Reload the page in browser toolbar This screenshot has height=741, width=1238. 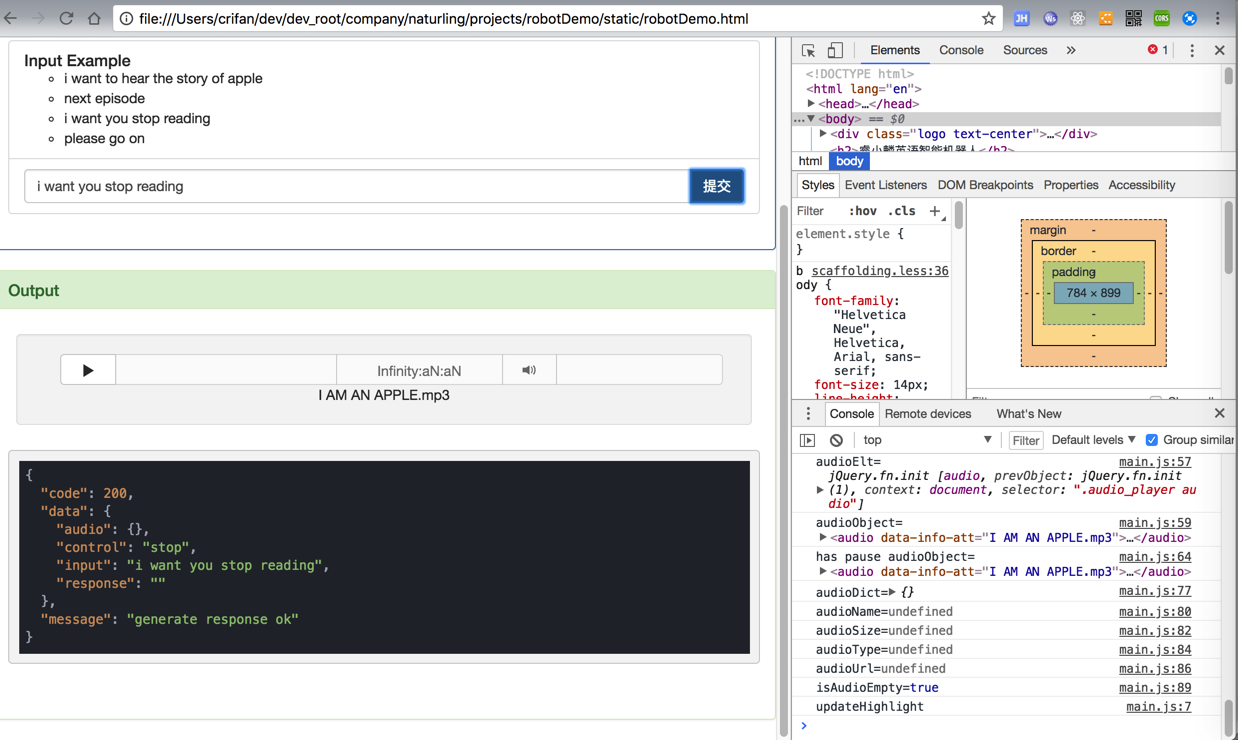66,18
